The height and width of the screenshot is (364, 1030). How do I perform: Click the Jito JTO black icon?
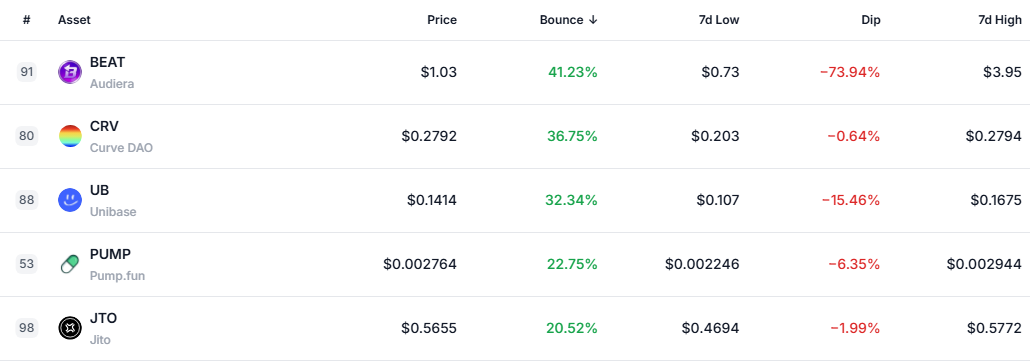[70, 328]
